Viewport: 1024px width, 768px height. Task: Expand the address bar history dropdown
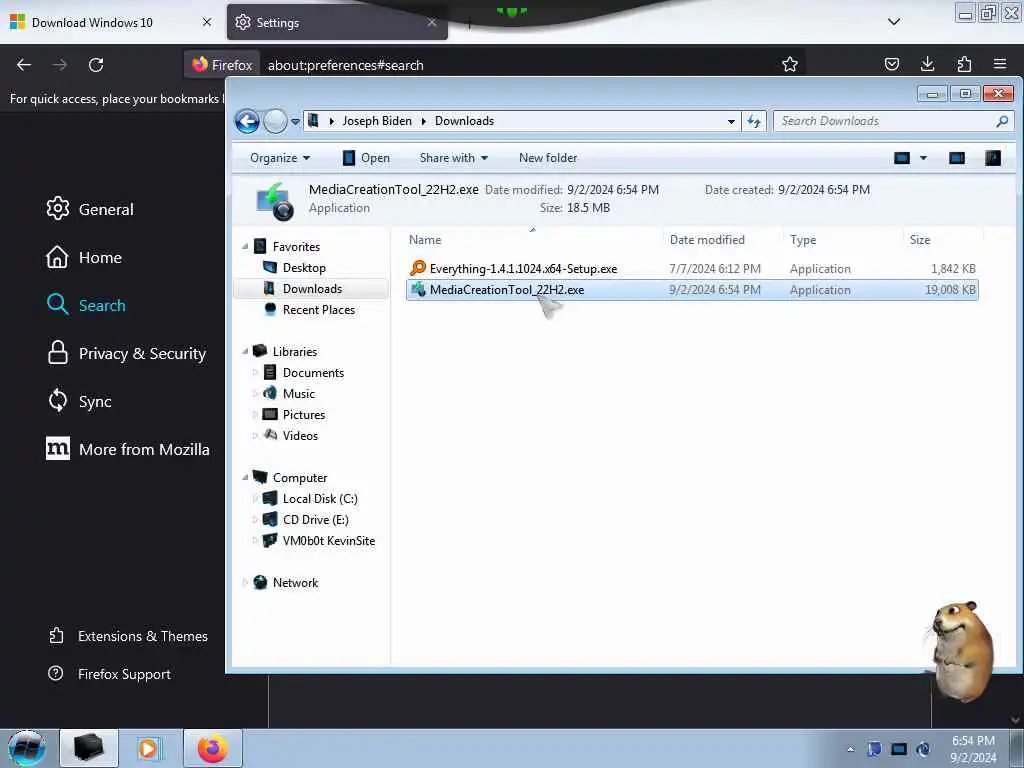click(731, 121)
